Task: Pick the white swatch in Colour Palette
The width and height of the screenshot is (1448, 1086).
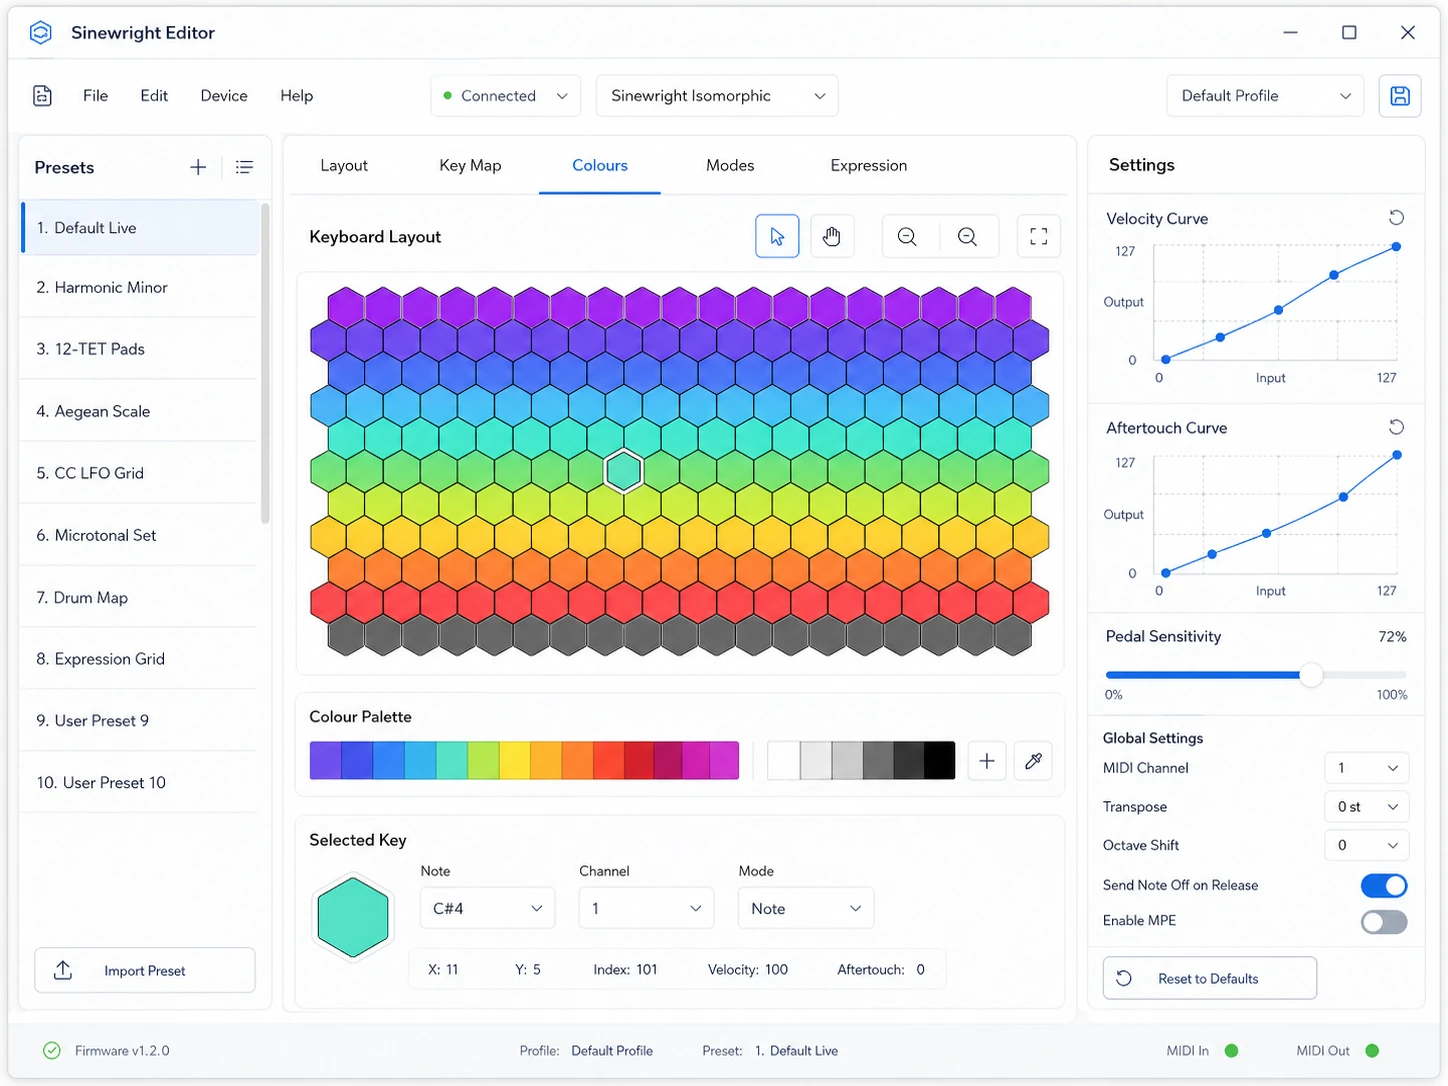Action: point(784,761)
